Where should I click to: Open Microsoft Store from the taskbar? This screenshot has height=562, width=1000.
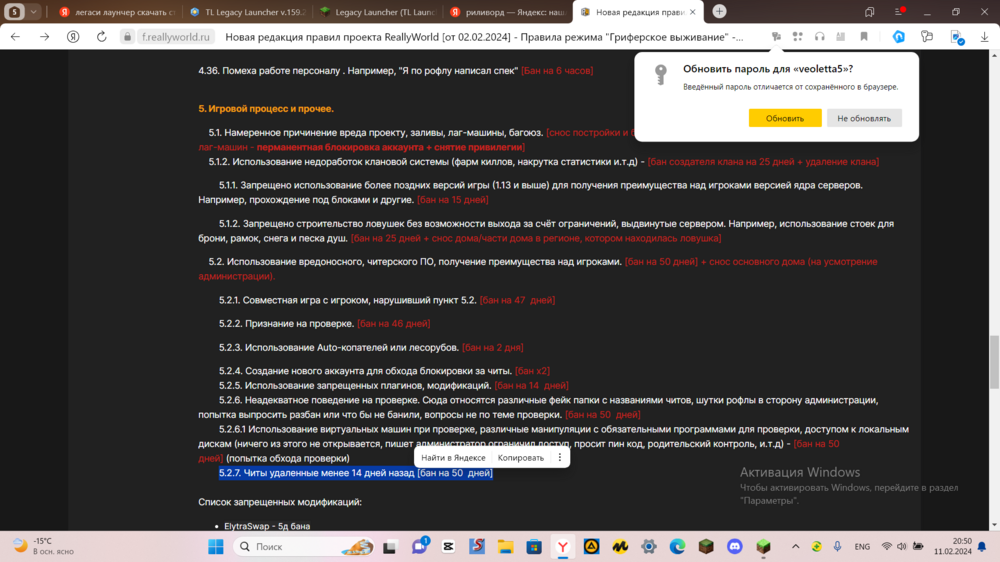(534, 547)
